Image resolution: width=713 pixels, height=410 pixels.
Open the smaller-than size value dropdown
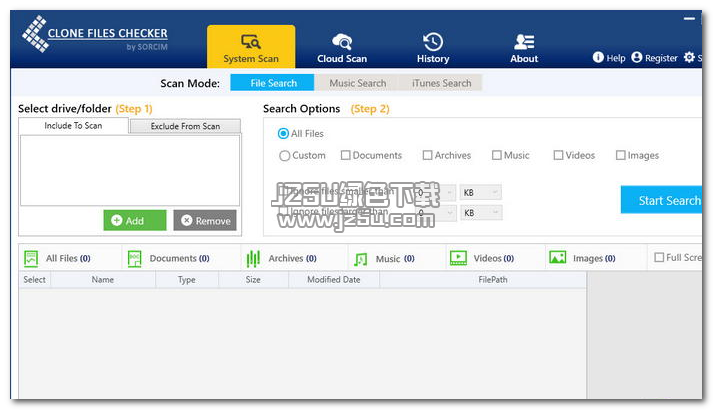pos(435,192)
